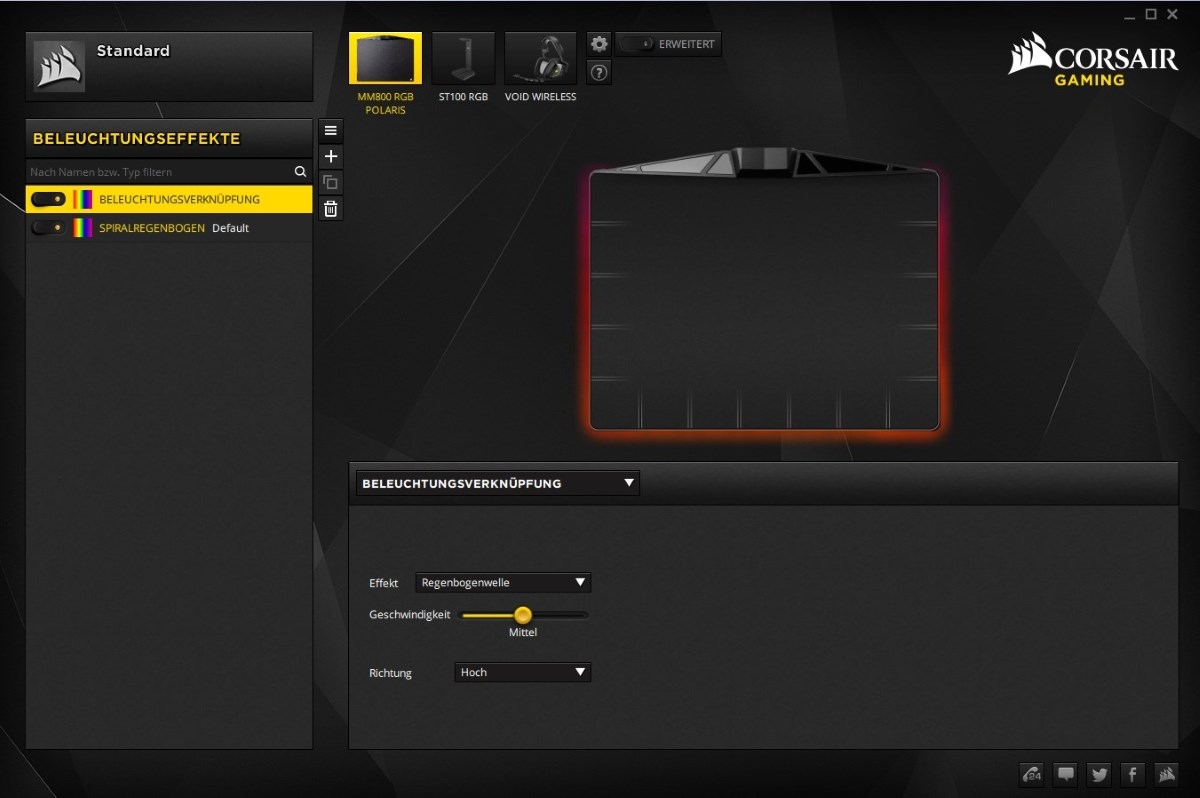The image size is (1200, 798).
Task: Open the chat support icon in footer
Action: point(1066,773)
